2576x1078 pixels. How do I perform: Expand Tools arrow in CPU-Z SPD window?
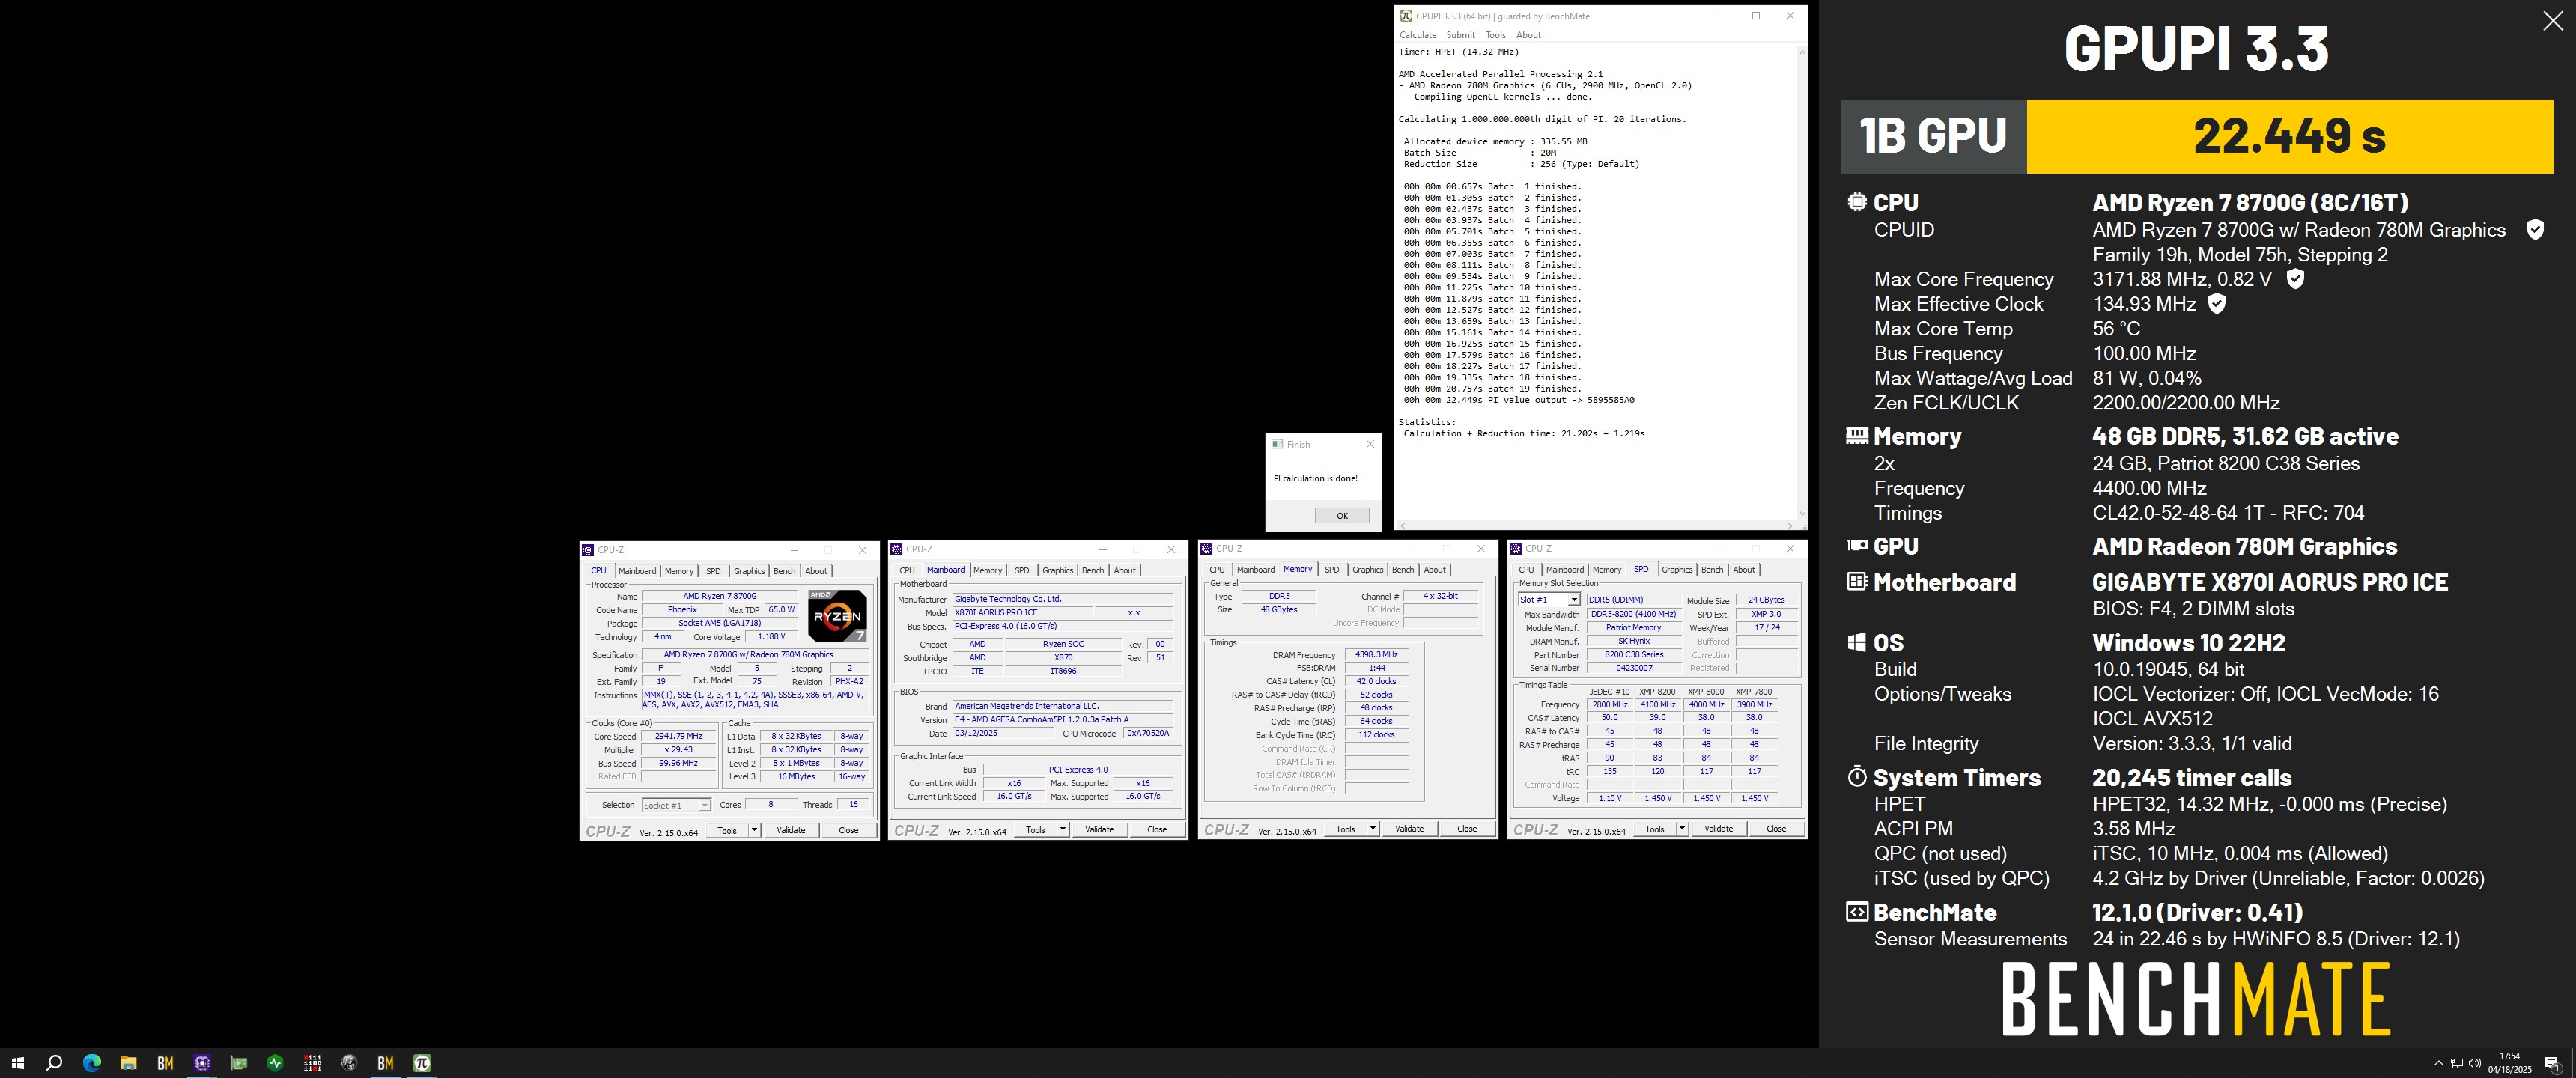(x=1681, y=828)
